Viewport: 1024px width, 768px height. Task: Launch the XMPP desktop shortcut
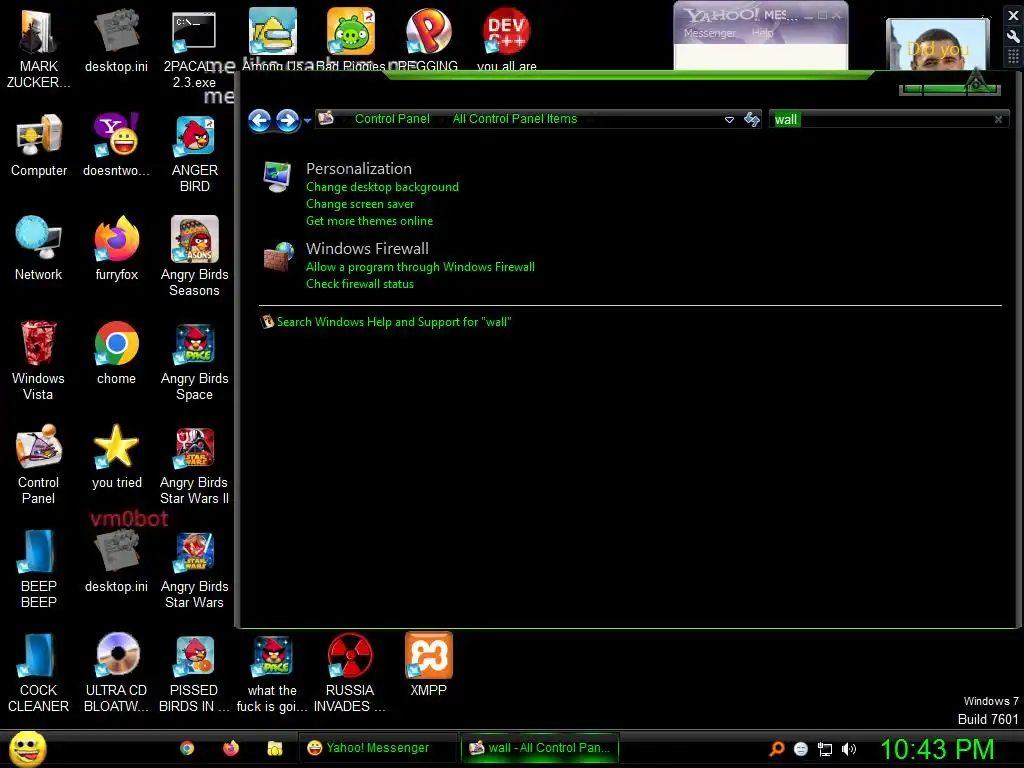(428, 665)
